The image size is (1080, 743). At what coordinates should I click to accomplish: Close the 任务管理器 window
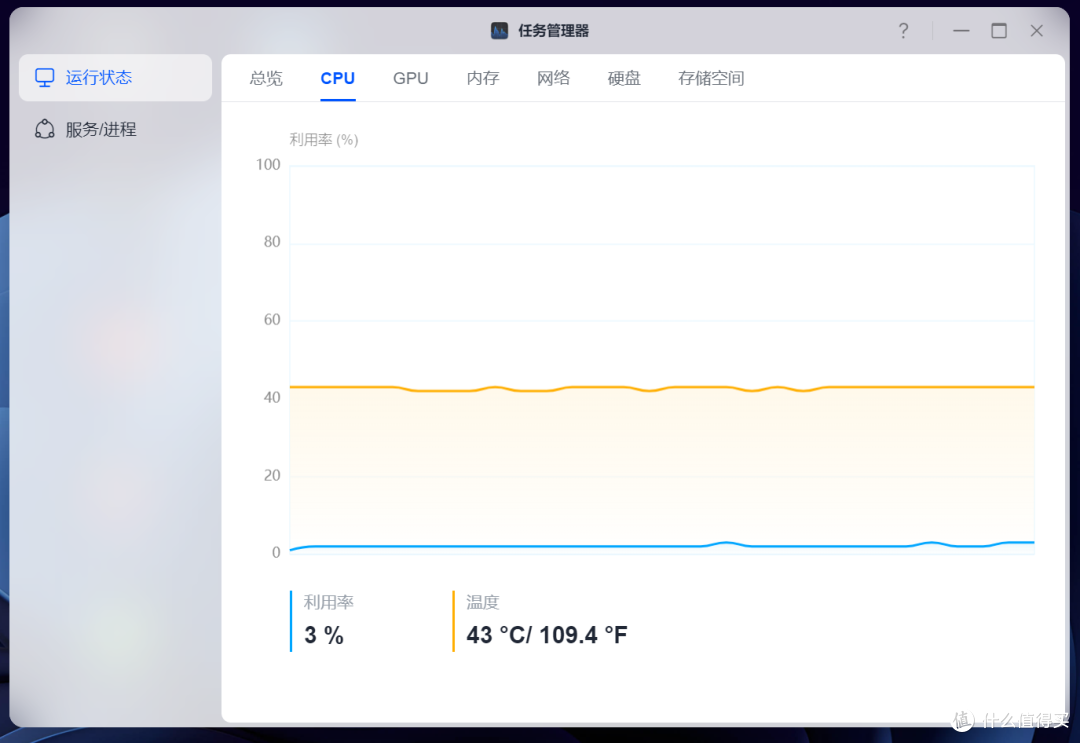point(1037,31)
